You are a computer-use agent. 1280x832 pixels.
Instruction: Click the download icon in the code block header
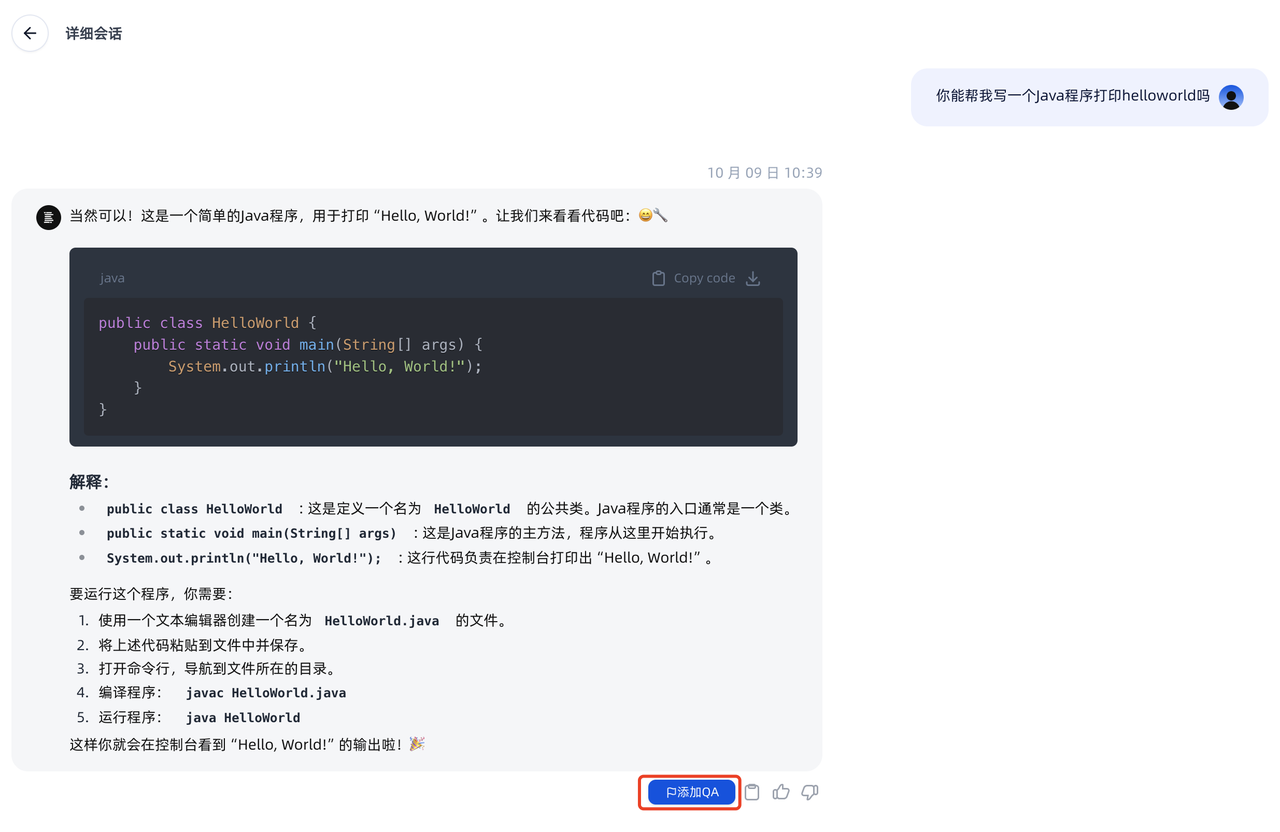(x=753, y=278)
